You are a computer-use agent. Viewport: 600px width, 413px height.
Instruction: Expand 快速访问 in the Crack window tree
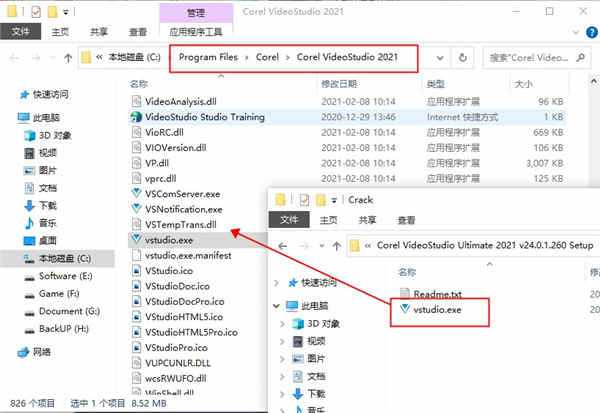pos(277,283)
